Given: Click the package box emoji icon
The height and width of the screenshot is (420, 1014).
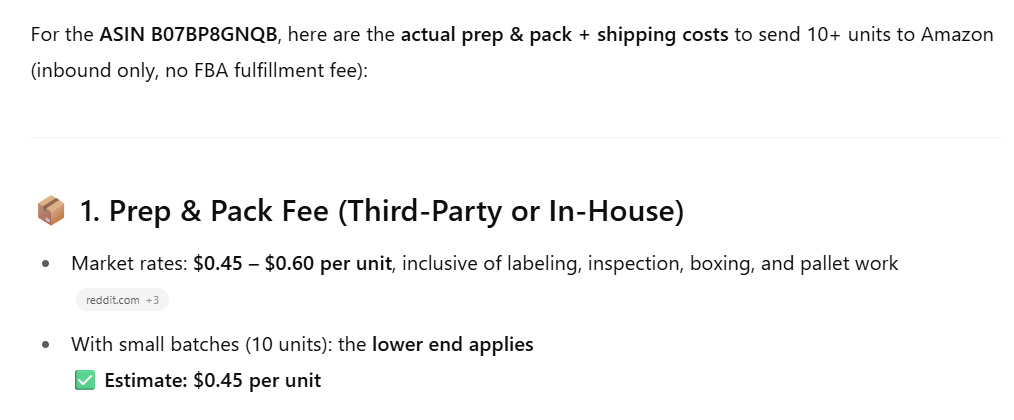Looking at the screenshot, I should click(51, 211).
